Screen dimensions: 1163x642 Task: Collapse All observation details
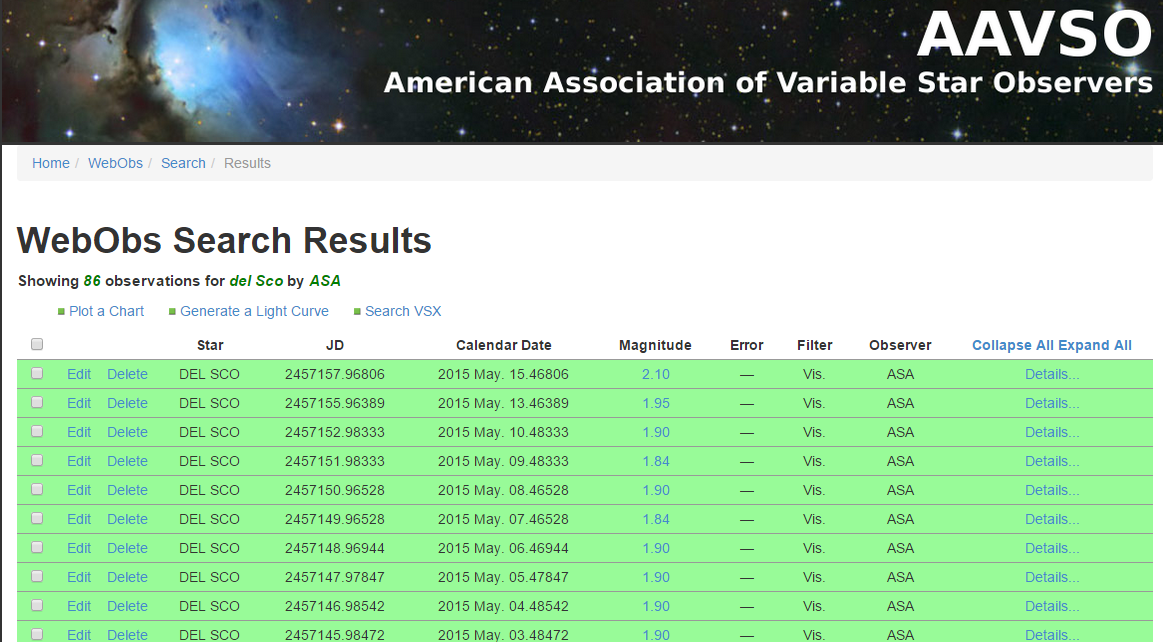pos(1013,345)
